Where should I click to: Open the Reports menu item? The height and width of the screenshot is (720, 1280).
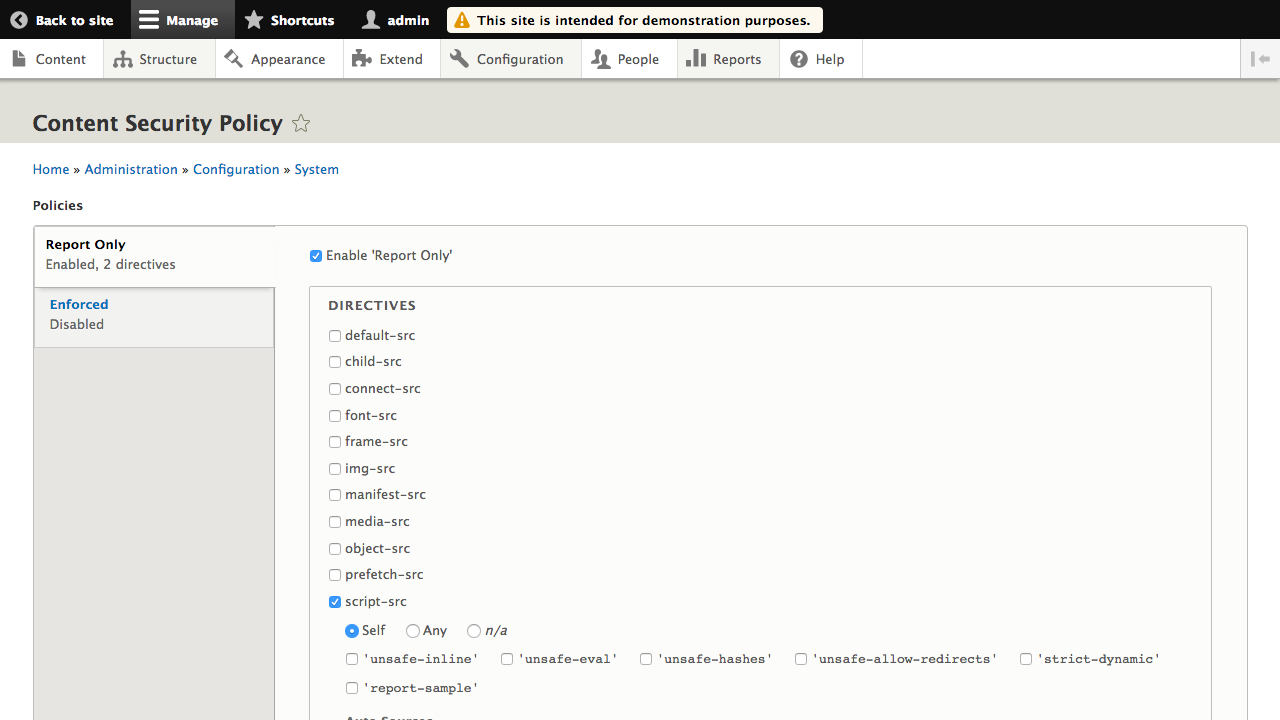pyautogui.click(x=728, y=59)
